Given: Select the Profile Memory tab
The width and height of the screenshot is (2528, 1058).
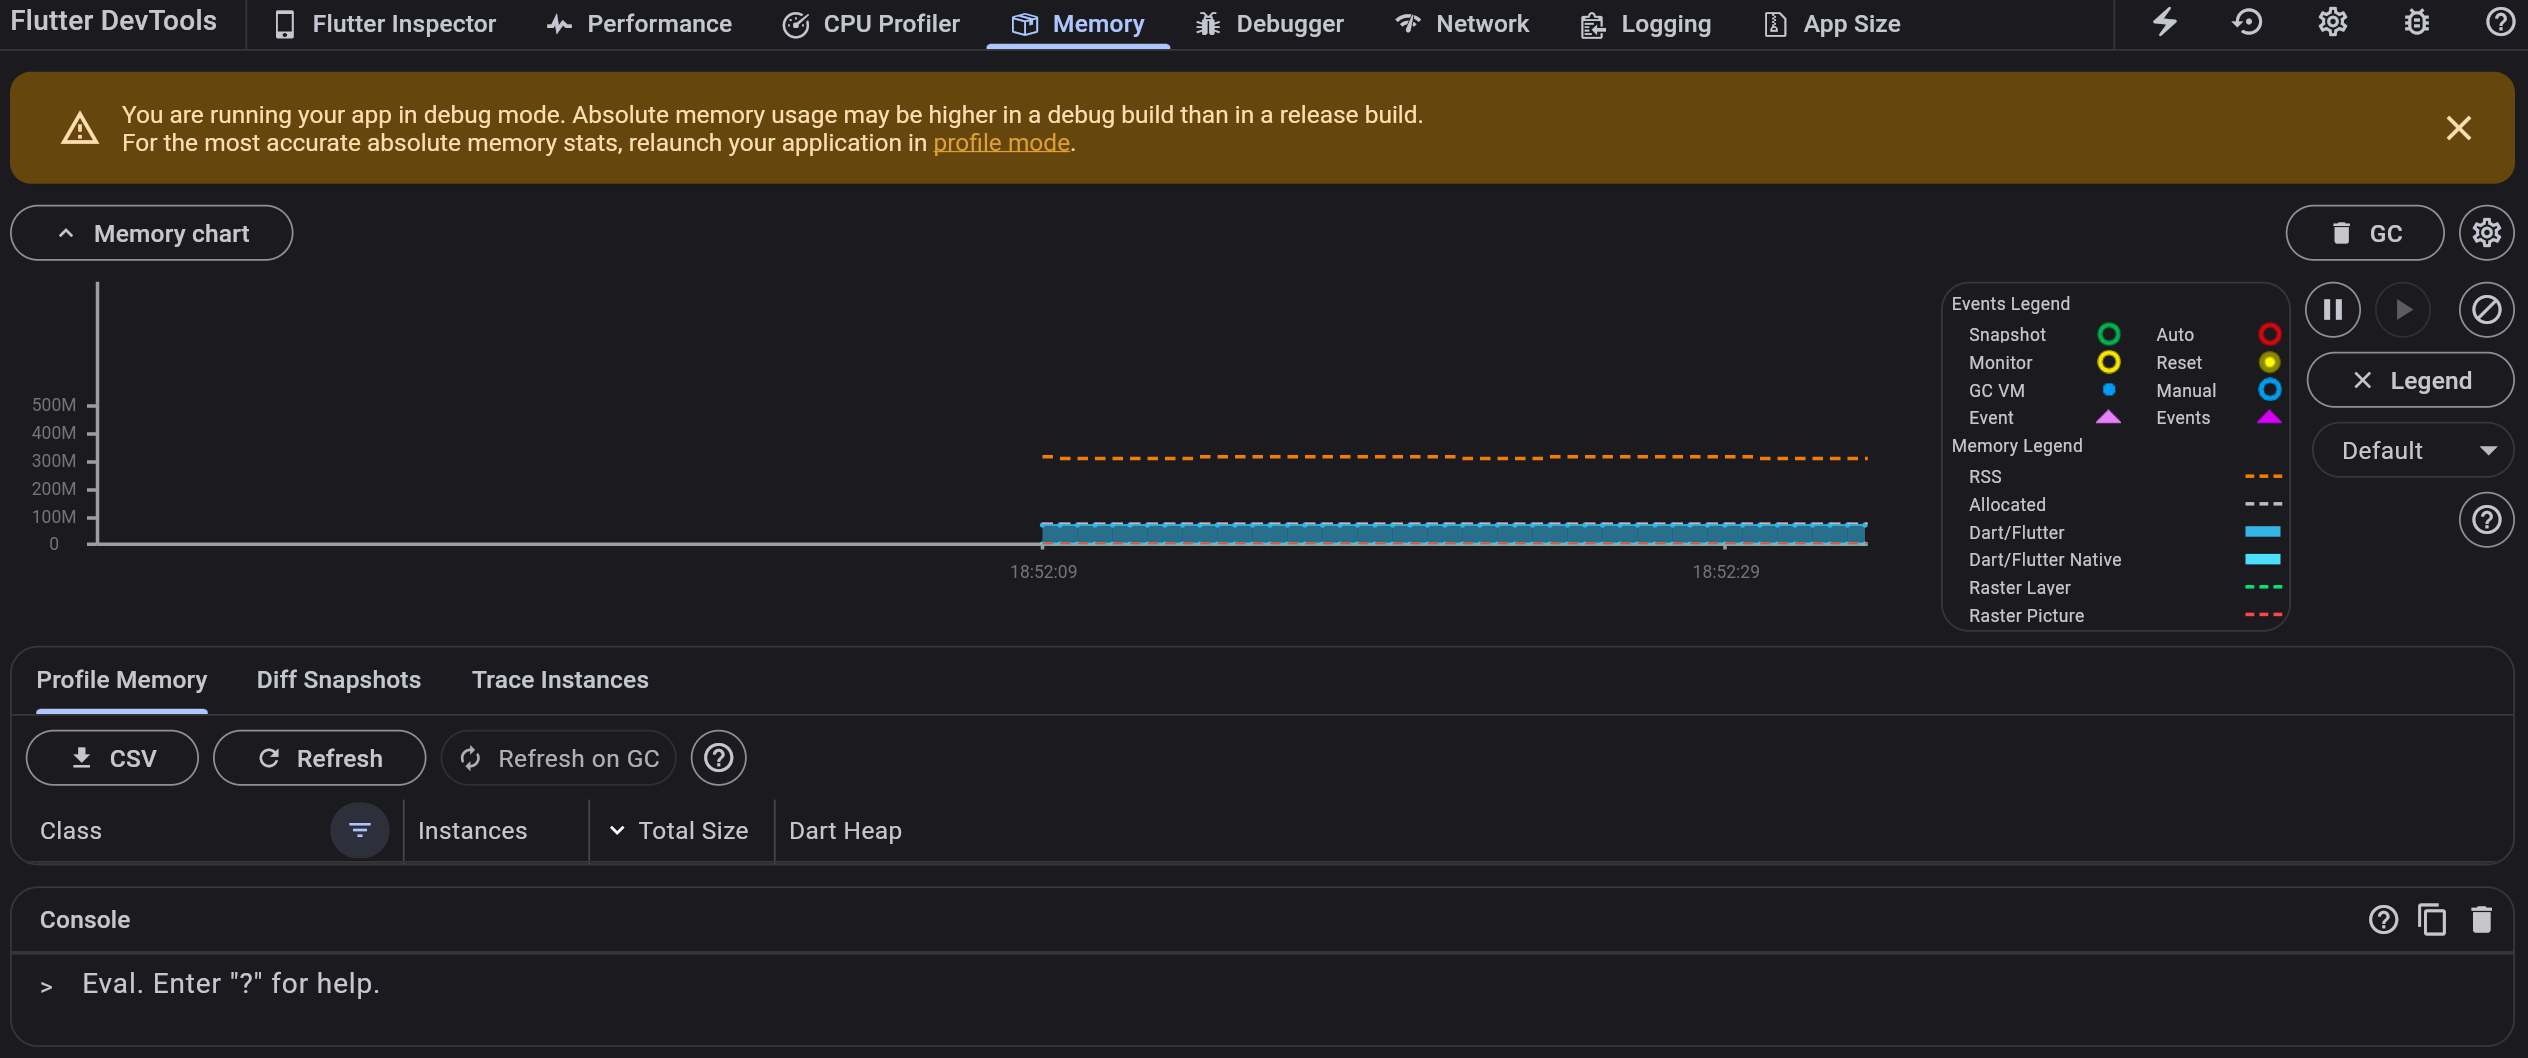Looking at the screenshot, I should pyautogui.click(x=122, y=680).
